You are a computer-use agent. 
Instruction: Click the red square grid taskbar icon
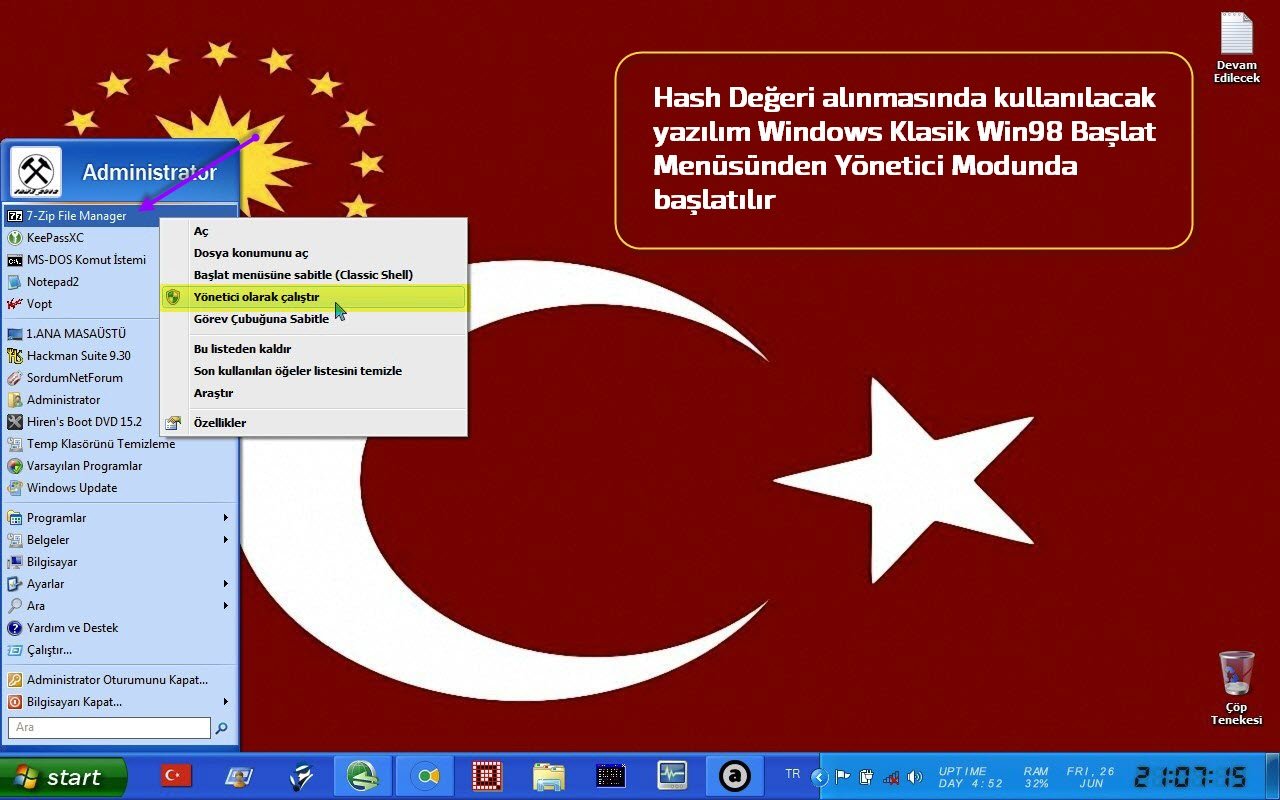click(487, 775)
